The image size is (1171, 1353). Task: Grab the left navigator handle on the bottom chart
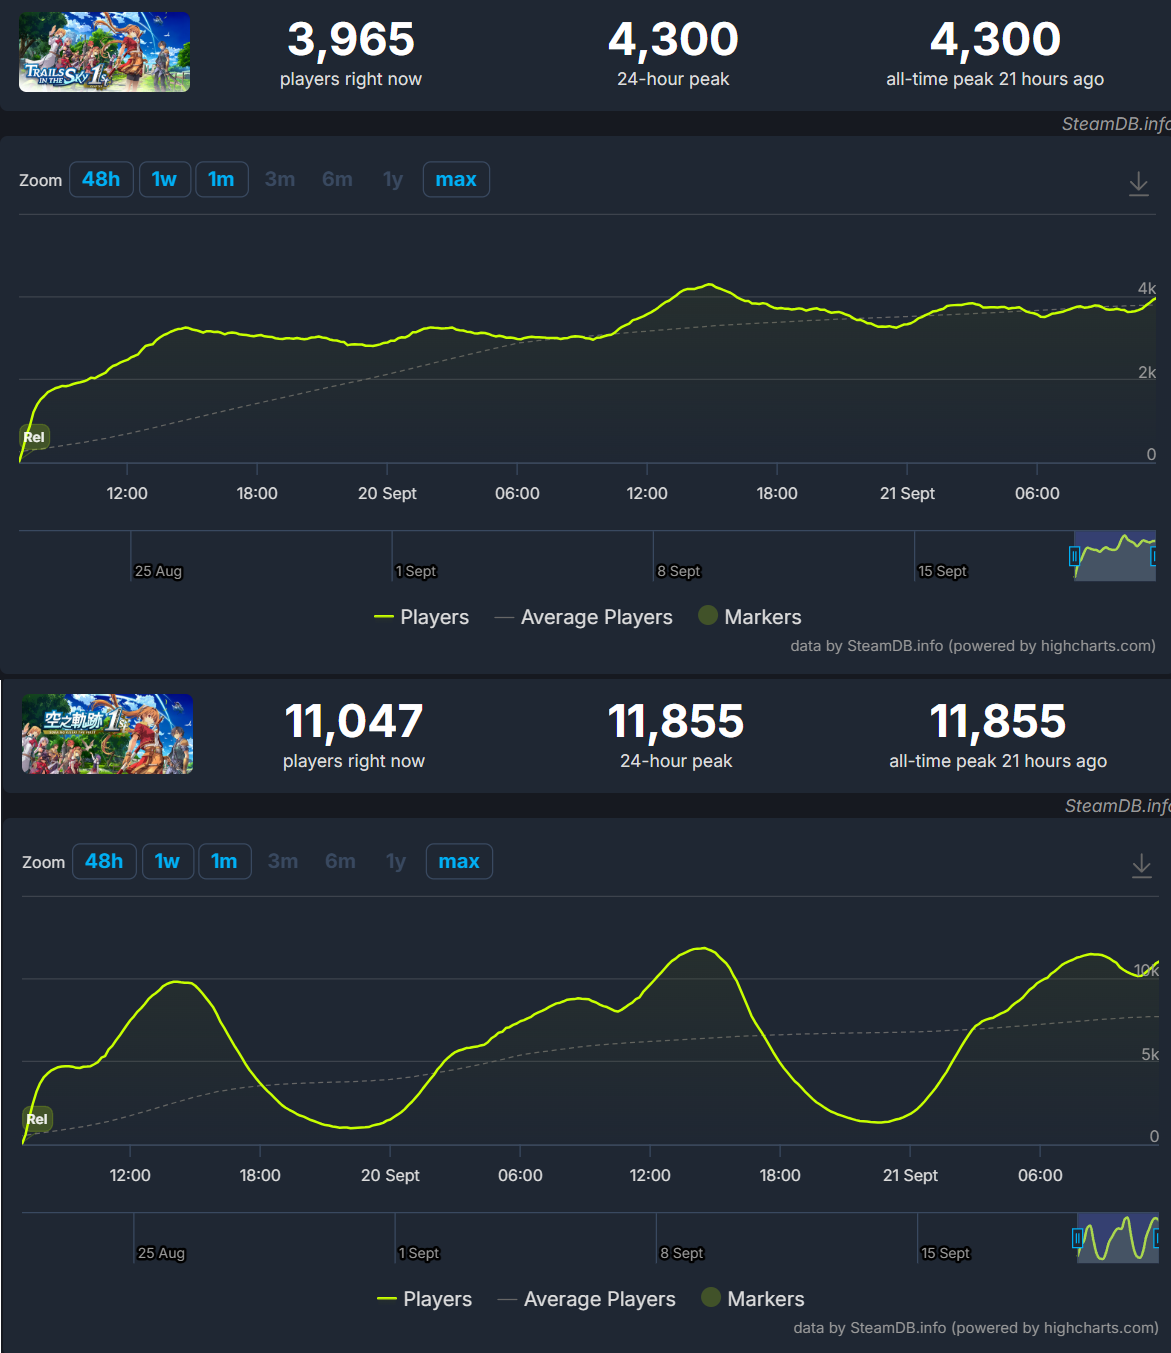point(1077,1238)
